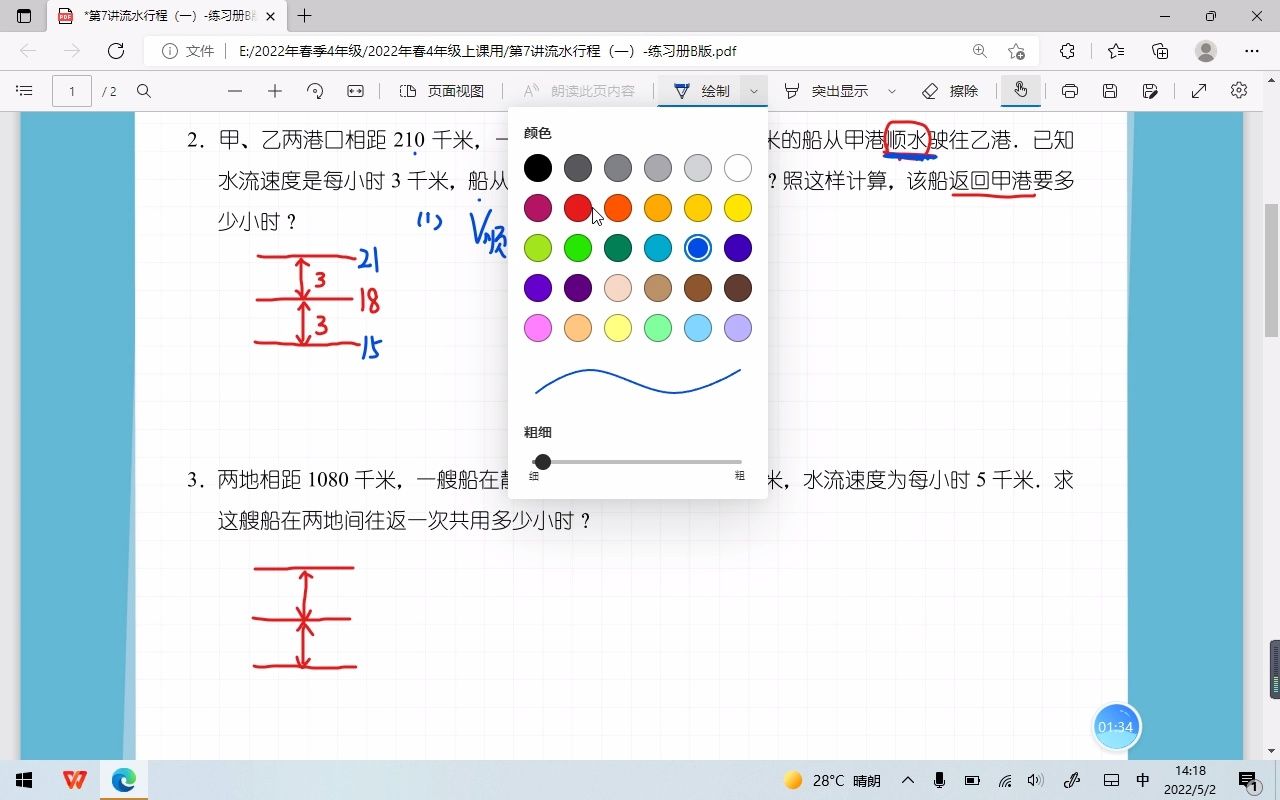Viewport: 1280px width, 800px height.
Task: Close the 第7讲流水行程 PDF tab
Action: [271, 16]
